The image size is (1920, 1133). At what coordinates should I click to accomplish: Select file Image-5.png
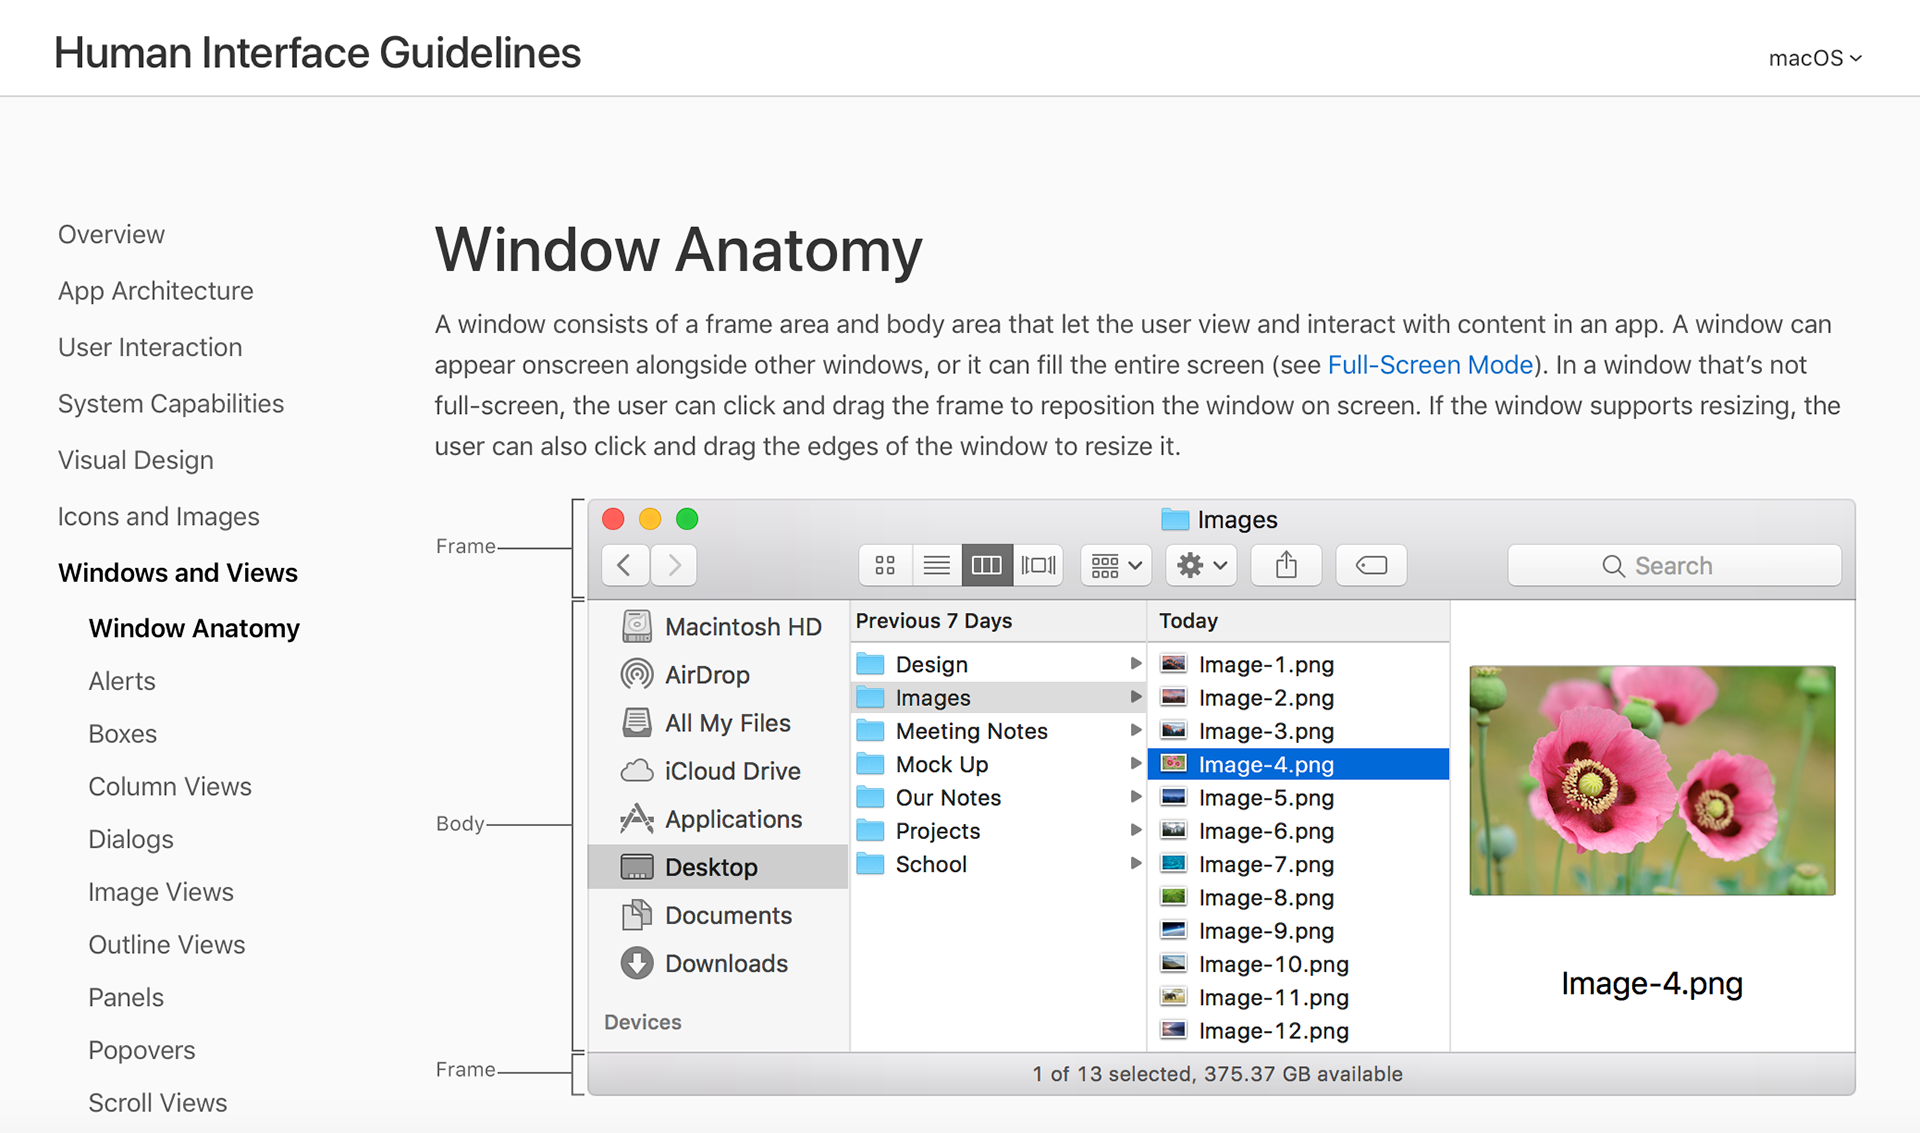(1298, 797)
